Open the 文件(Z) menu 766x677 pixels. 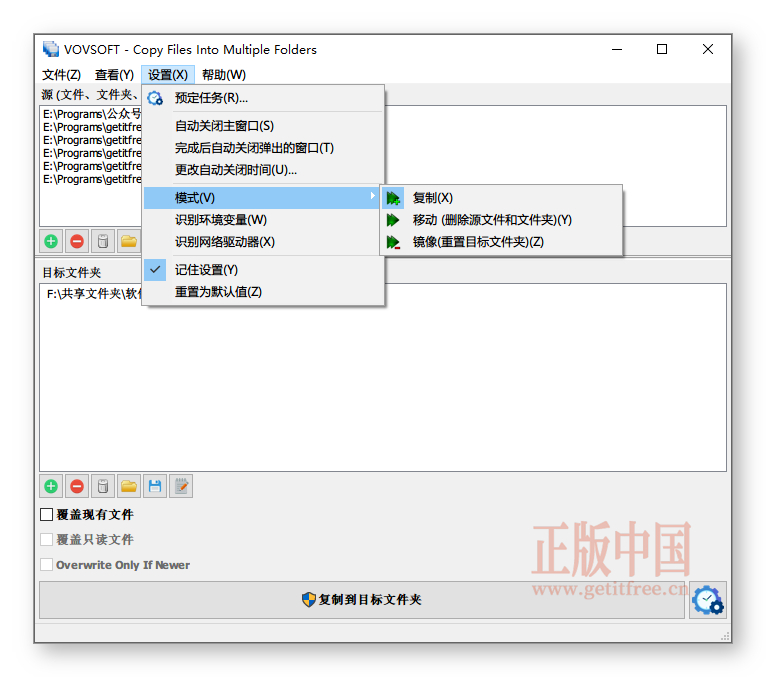pyautogui.click(x=62, y=75)
